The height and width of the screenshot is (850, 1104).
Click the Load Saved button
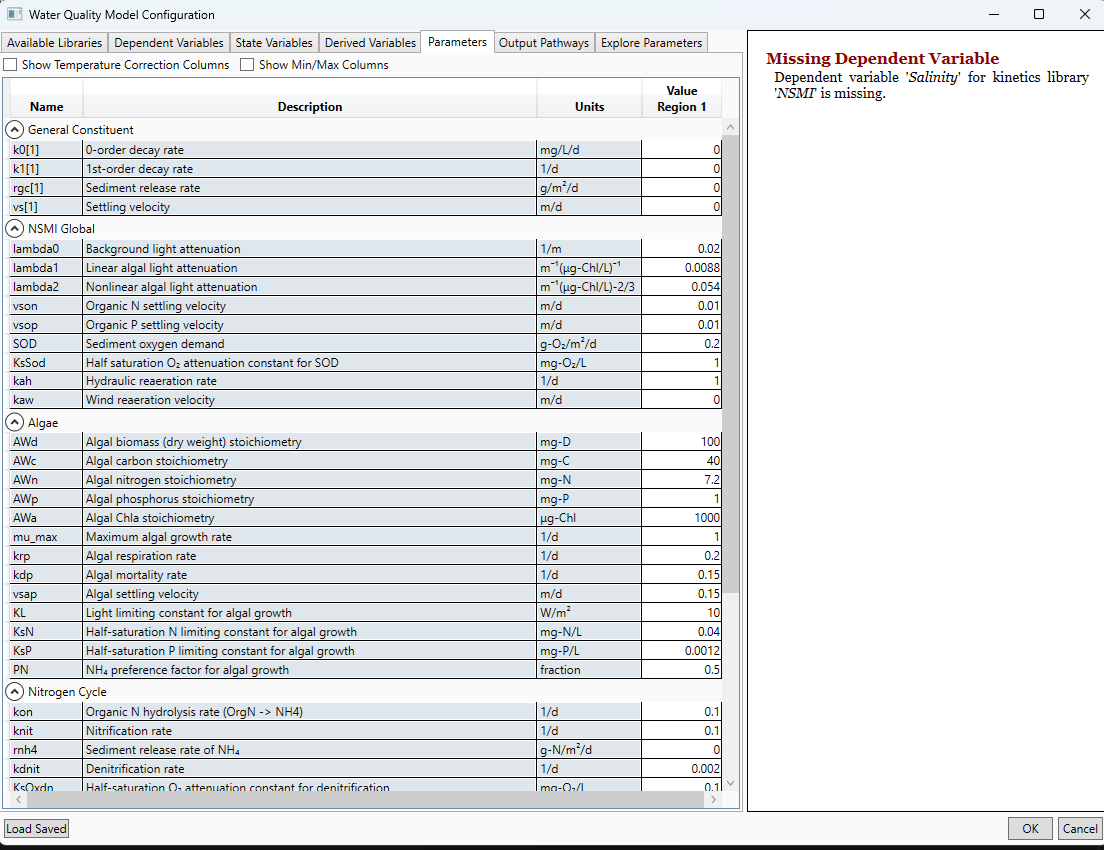click(37, 829)
